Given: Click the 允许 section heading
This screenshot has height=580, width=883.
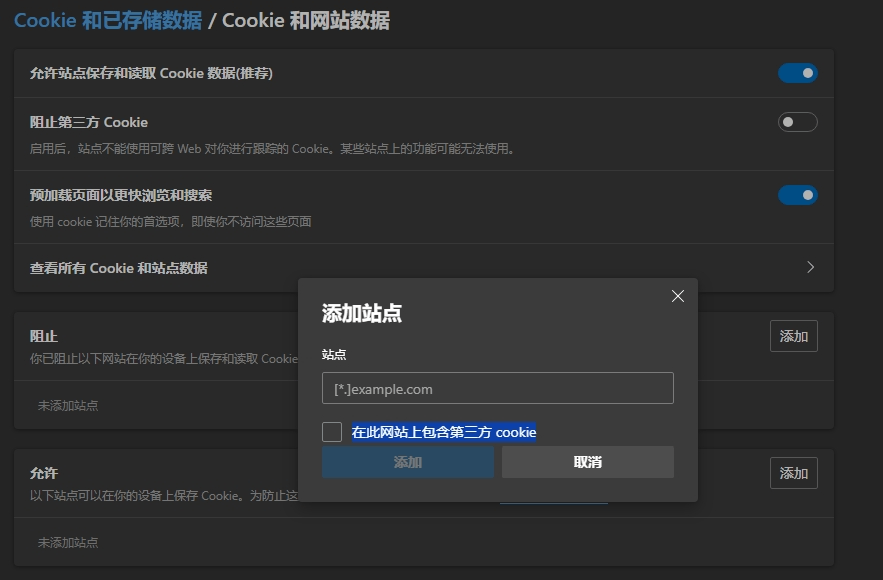Looking at the screenshot, I should point(44,473).
